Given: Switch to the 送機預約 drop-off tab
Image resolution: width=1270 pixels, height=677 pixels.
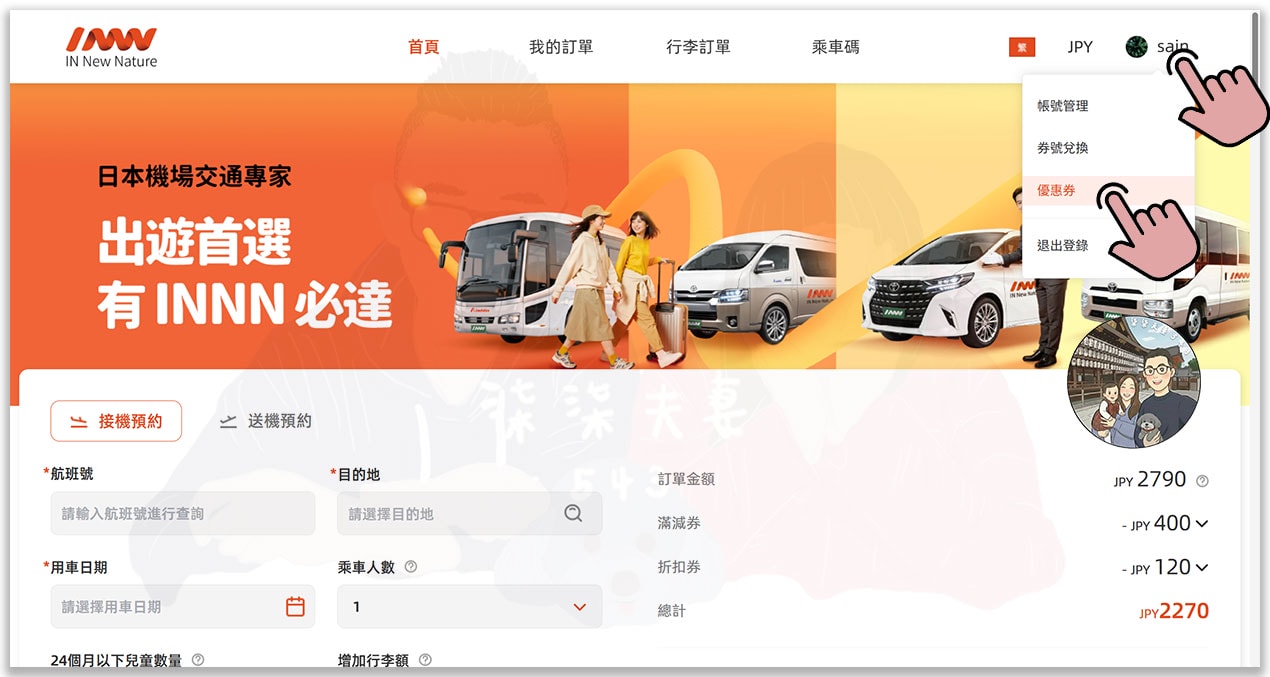Looking at the screenshot, I should (x=266, y=421).
